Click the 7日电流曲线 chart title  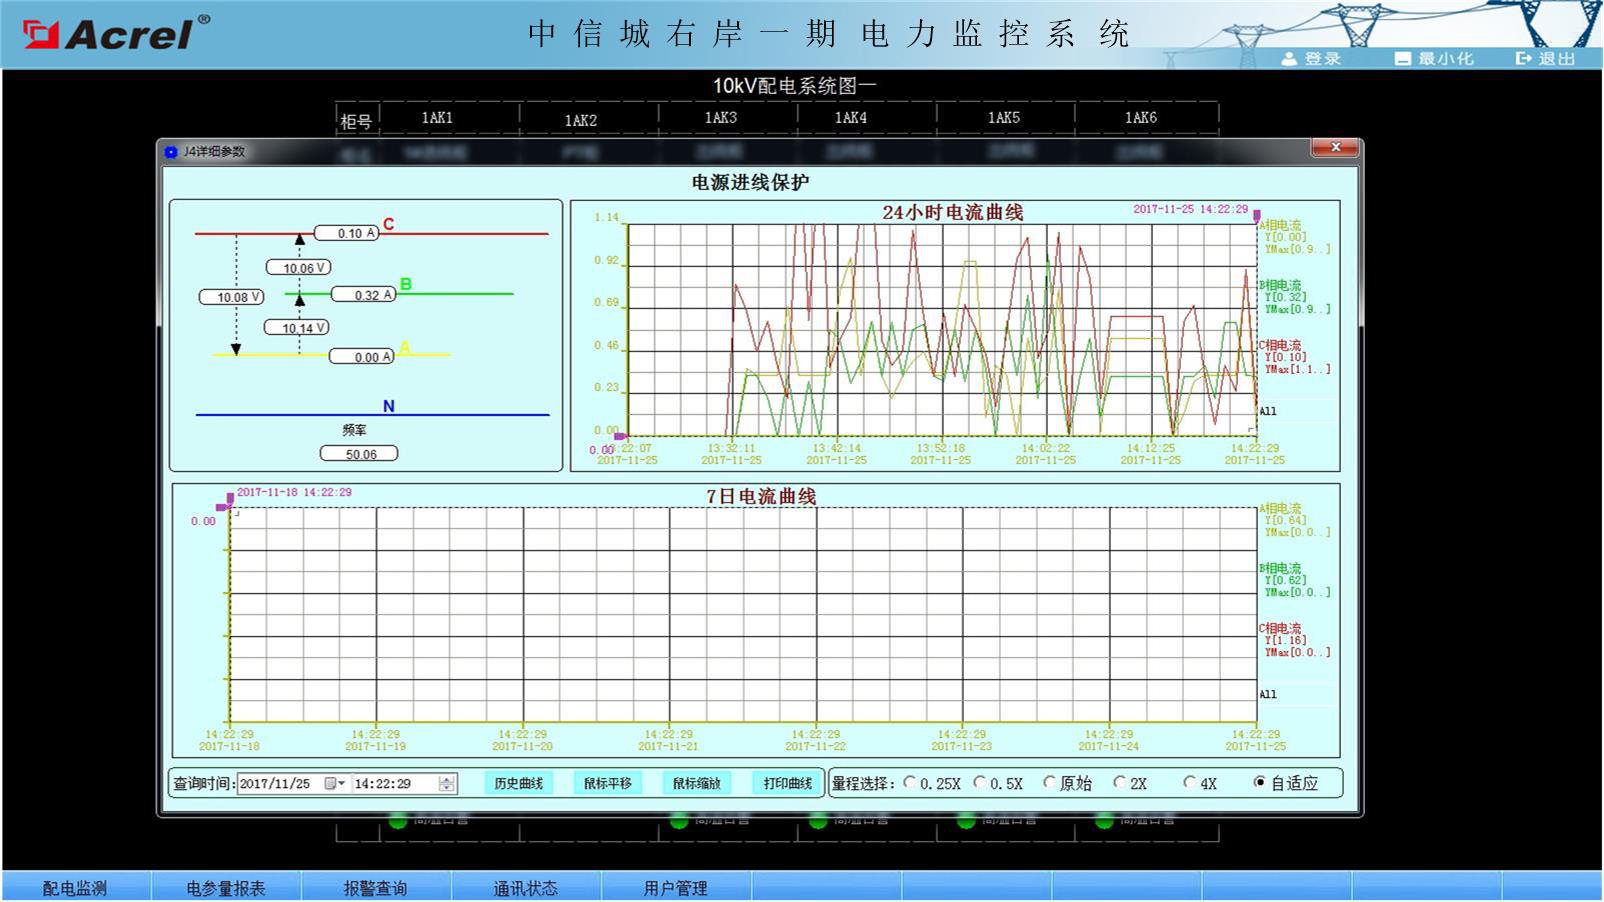761,496
